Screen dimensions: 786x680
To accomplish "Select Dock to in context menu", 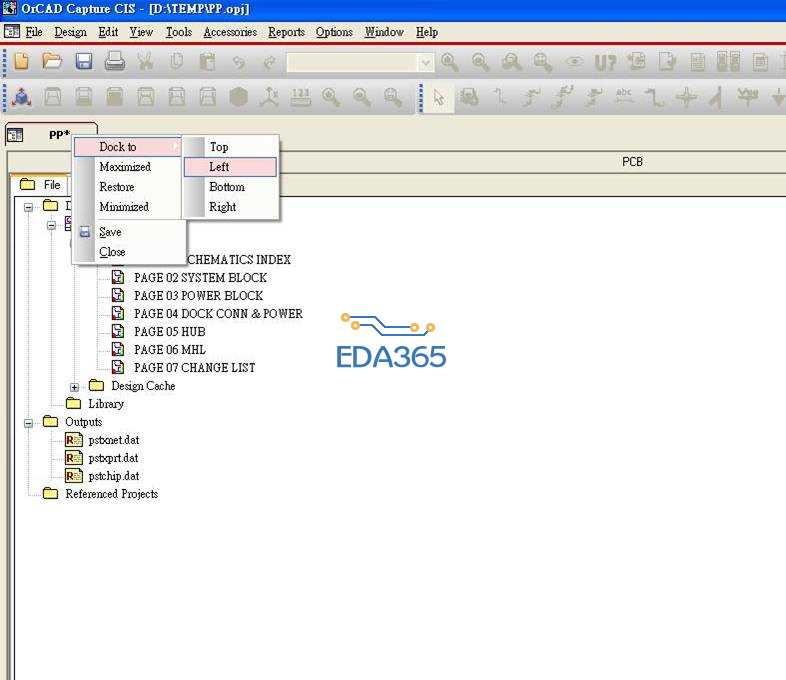I will click(x=127, y=147).
